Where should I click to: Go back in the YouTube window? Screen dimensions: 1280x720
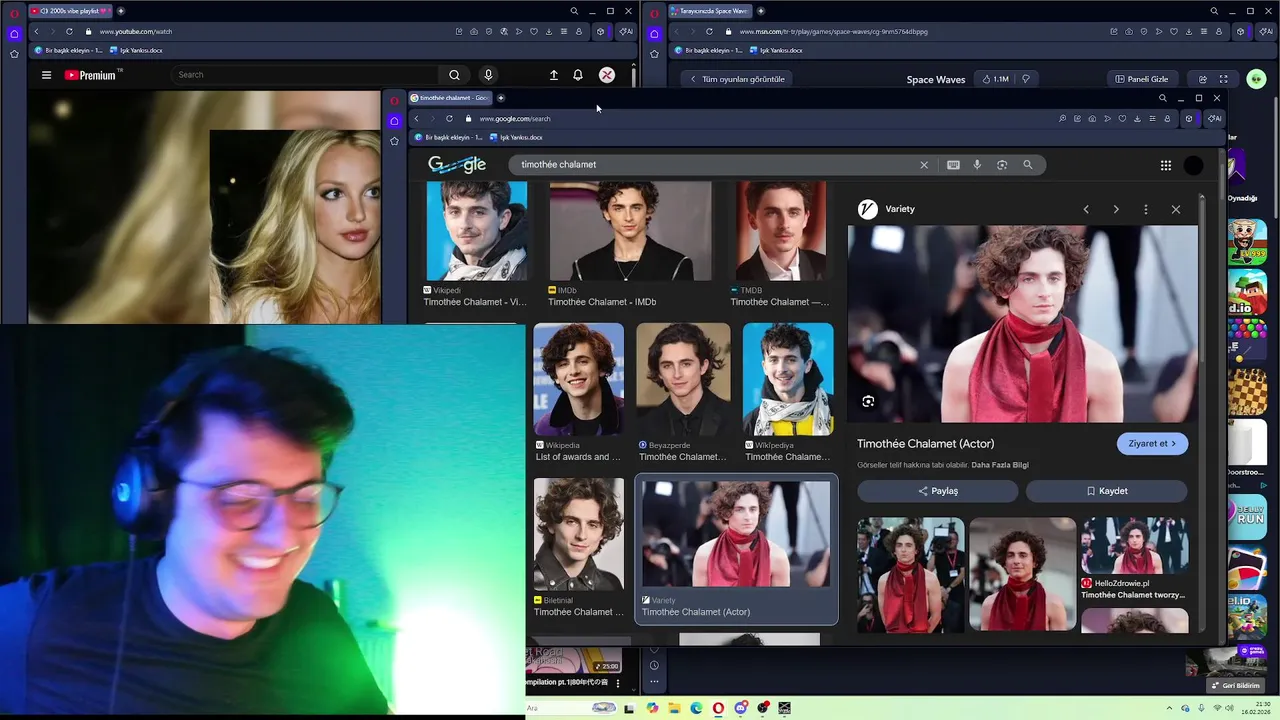point(36,31)
